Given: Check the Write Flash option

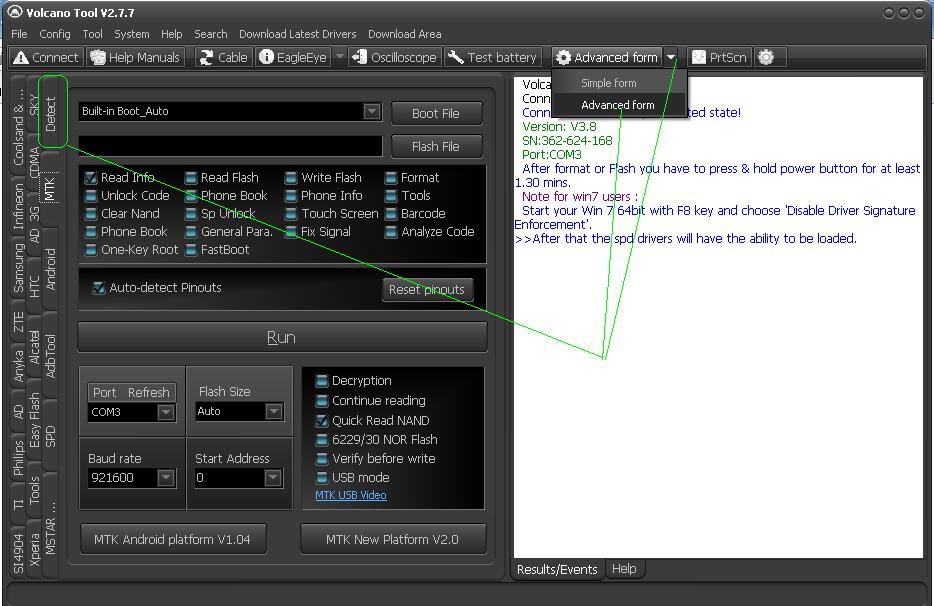Looking at the screenshot, I should (291, 178).
